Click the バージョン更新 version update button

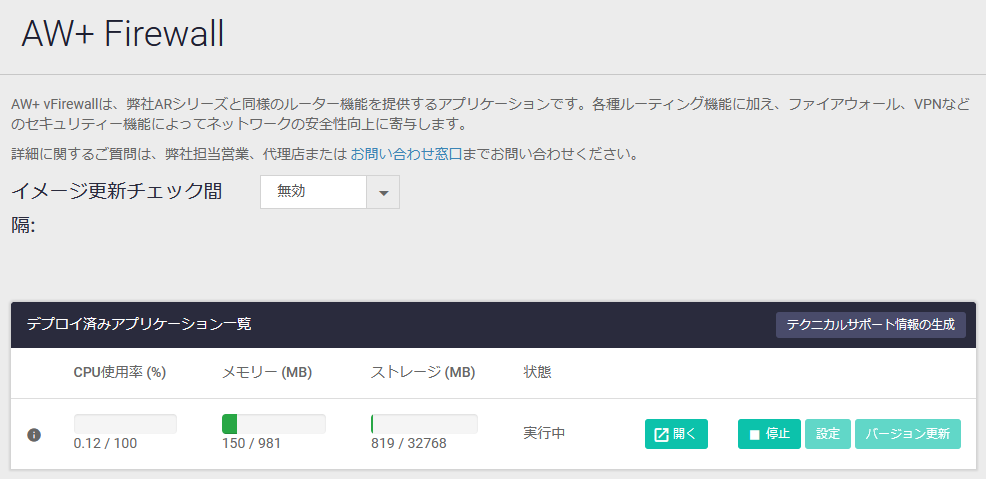click(x=907, y=434)
